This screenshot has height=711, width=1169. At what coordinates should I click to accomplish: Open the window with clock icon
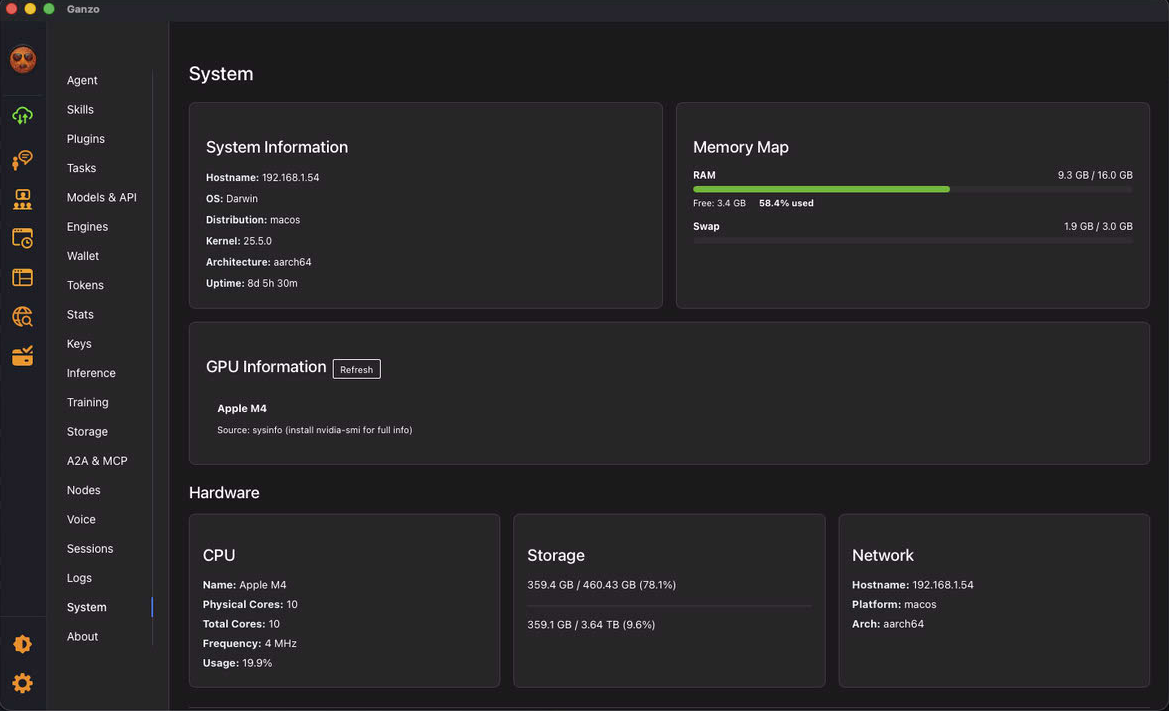(x=22, y=238)
